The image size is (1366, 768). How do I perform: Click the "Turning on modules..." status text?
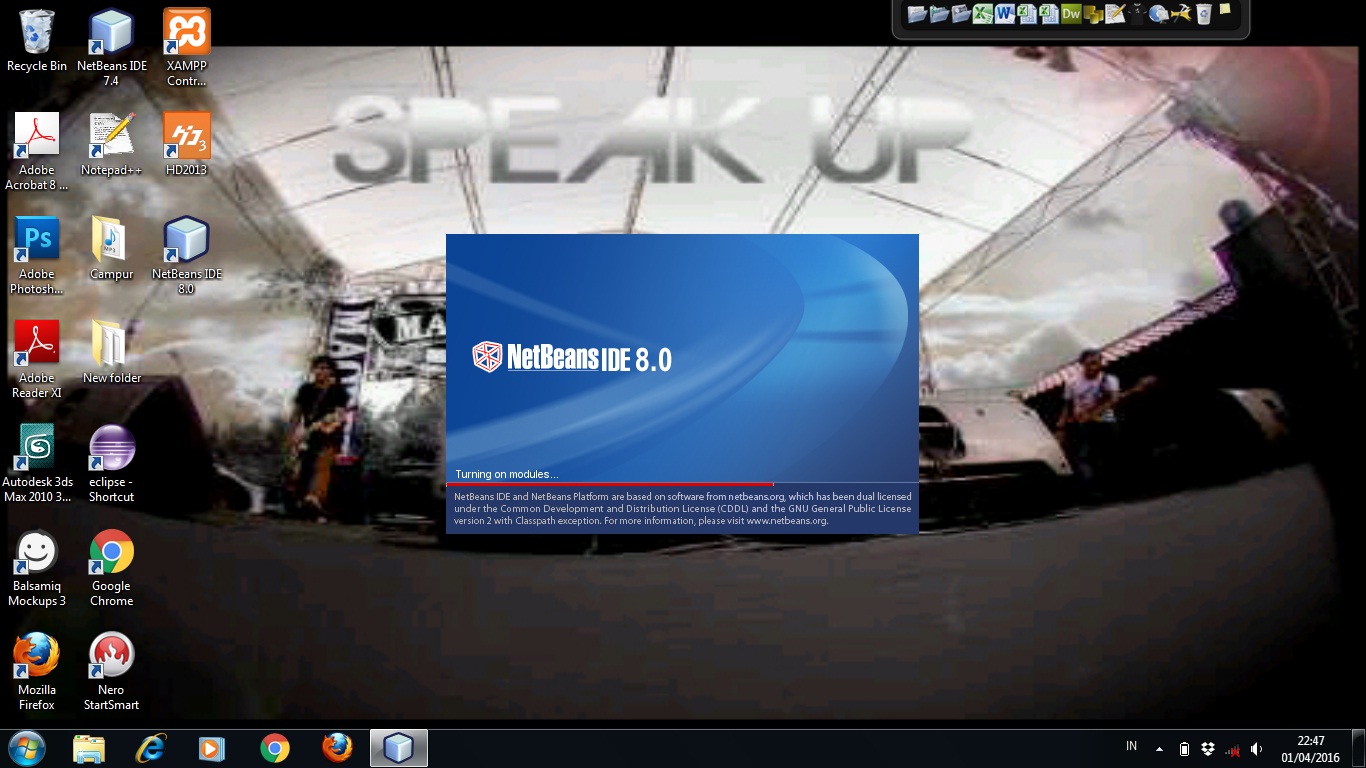point(506,474)
